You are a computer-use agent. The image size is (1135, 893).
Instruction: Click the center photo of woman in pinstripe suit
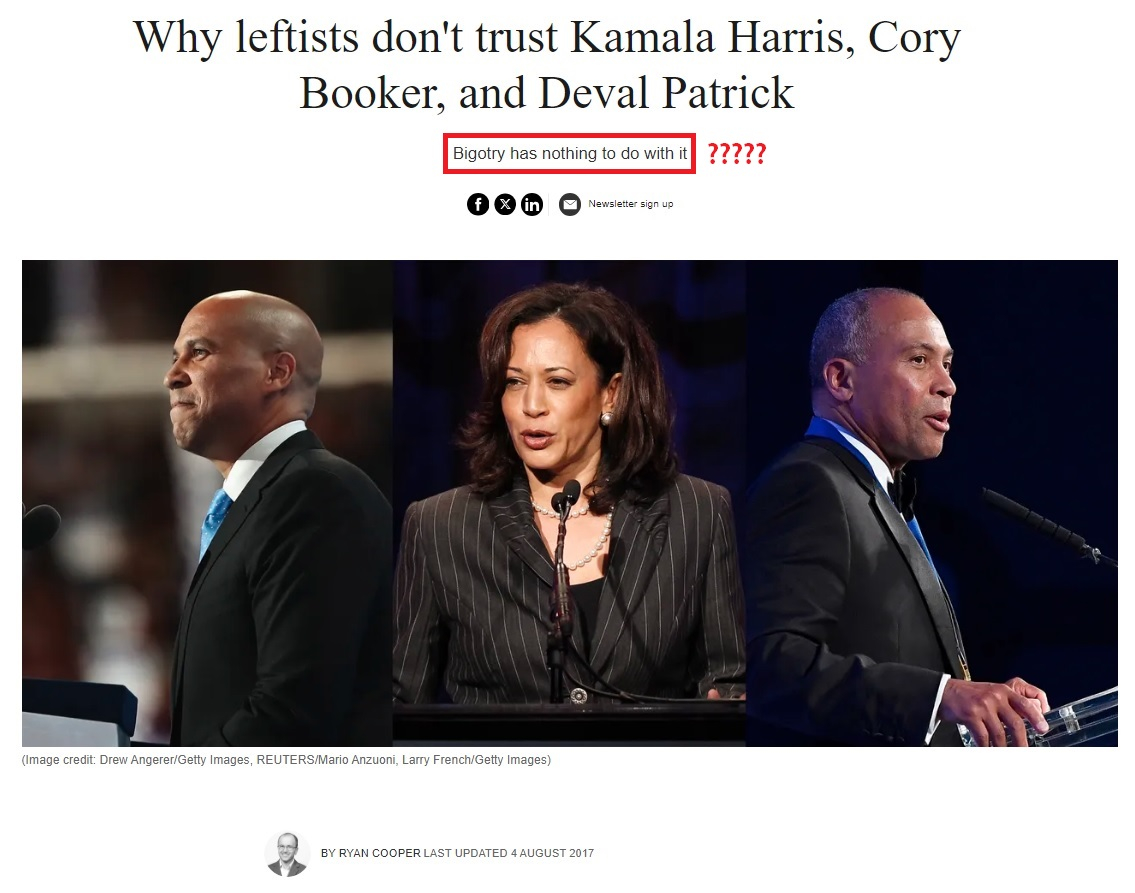(570, 503)
